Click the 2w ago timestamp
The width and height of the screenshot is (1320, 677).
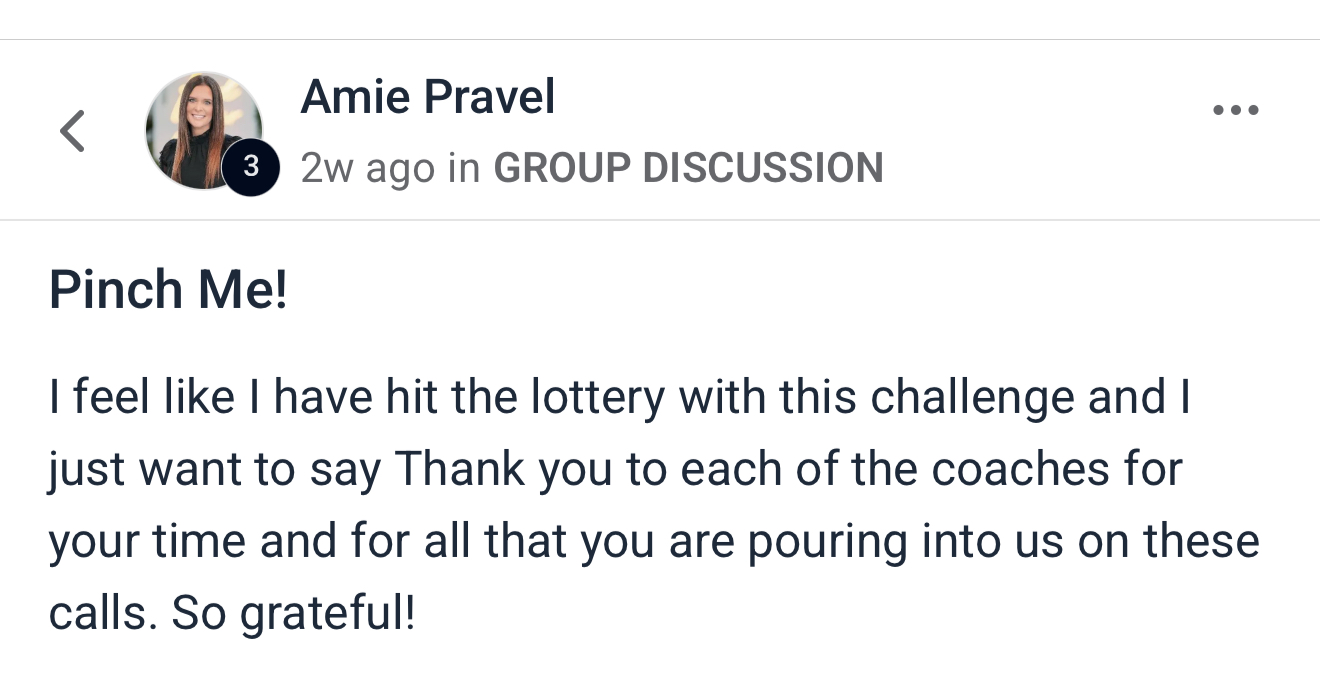(x=368, y=169)
